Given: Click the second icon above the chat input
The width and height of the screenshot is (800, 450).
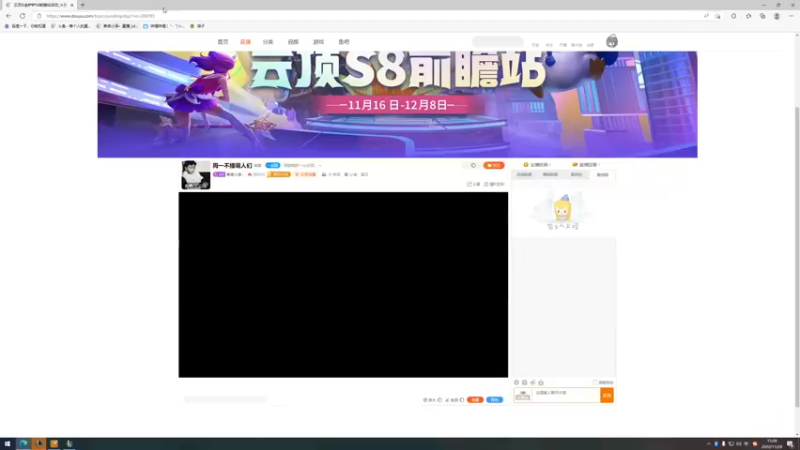Looking at the screenshot, I should pos(524,382).
